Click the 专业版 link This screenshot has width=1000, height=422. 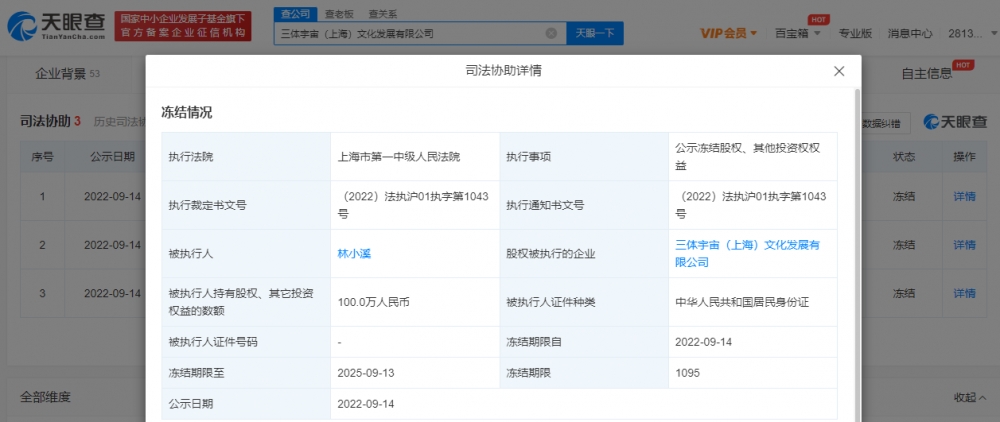tap(855, 34)
